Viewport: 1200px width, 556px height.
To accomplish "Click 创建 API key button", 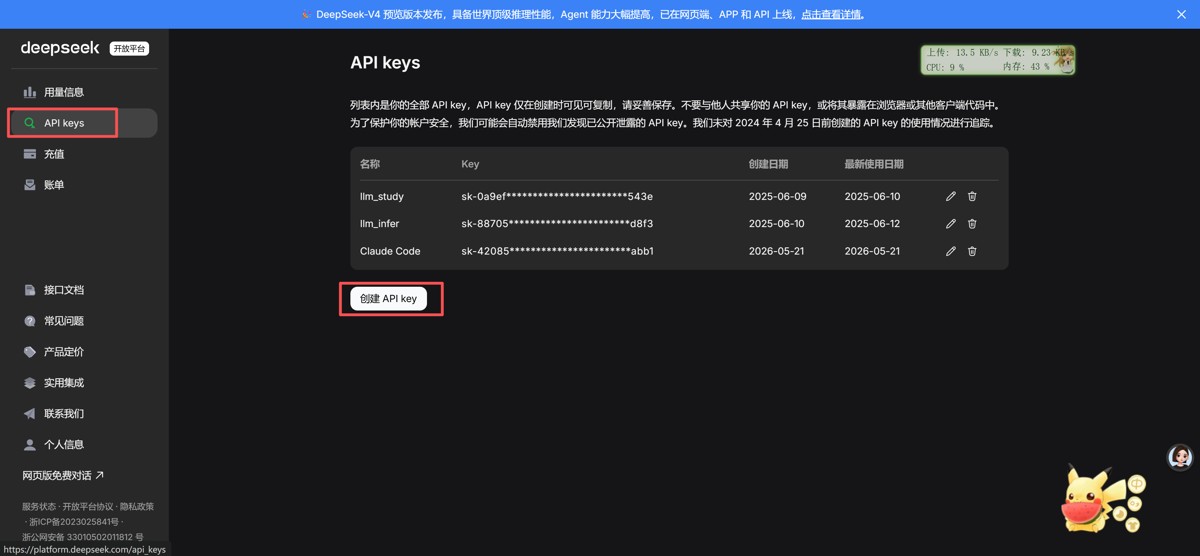I will [388, 299].
